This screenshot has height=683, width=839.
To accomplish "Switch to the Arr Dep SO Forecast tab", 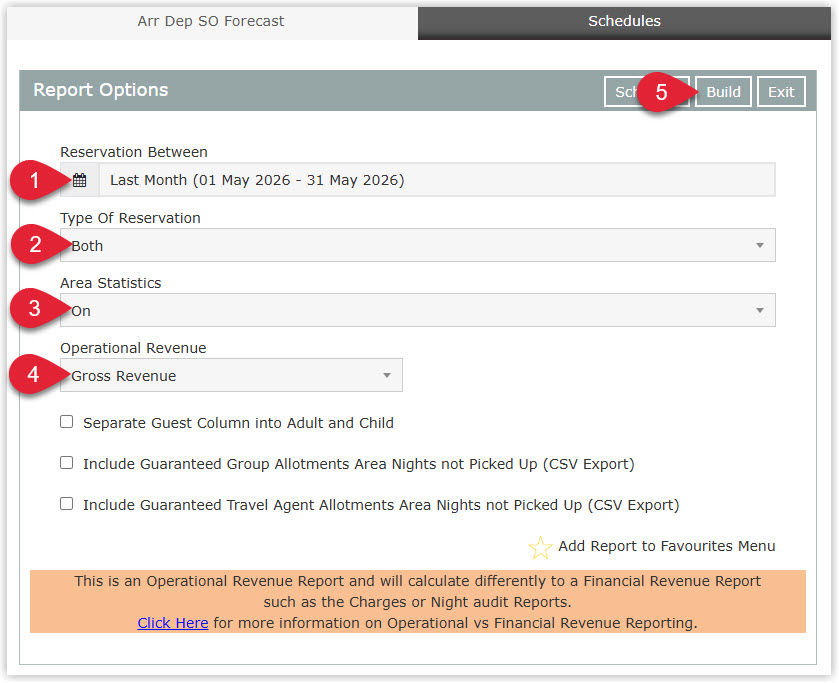I will [211, 21].
